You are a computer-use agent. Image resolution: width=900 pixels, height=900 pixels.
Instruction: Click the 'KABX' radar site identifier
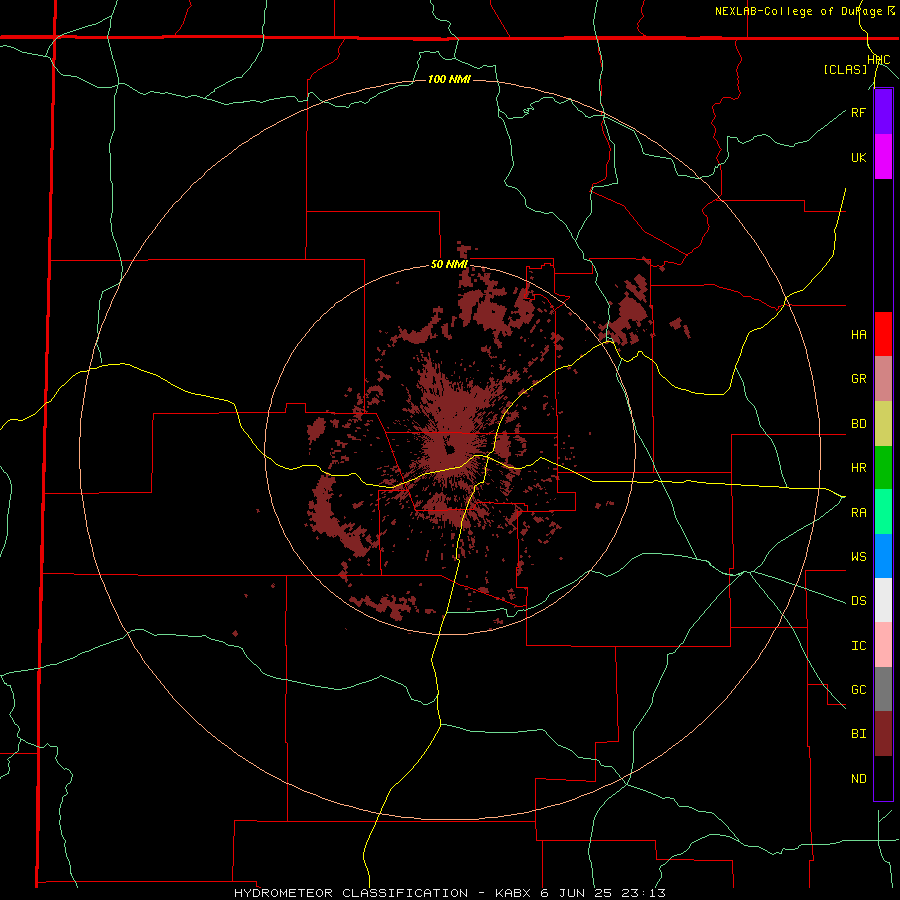point(514,893)
